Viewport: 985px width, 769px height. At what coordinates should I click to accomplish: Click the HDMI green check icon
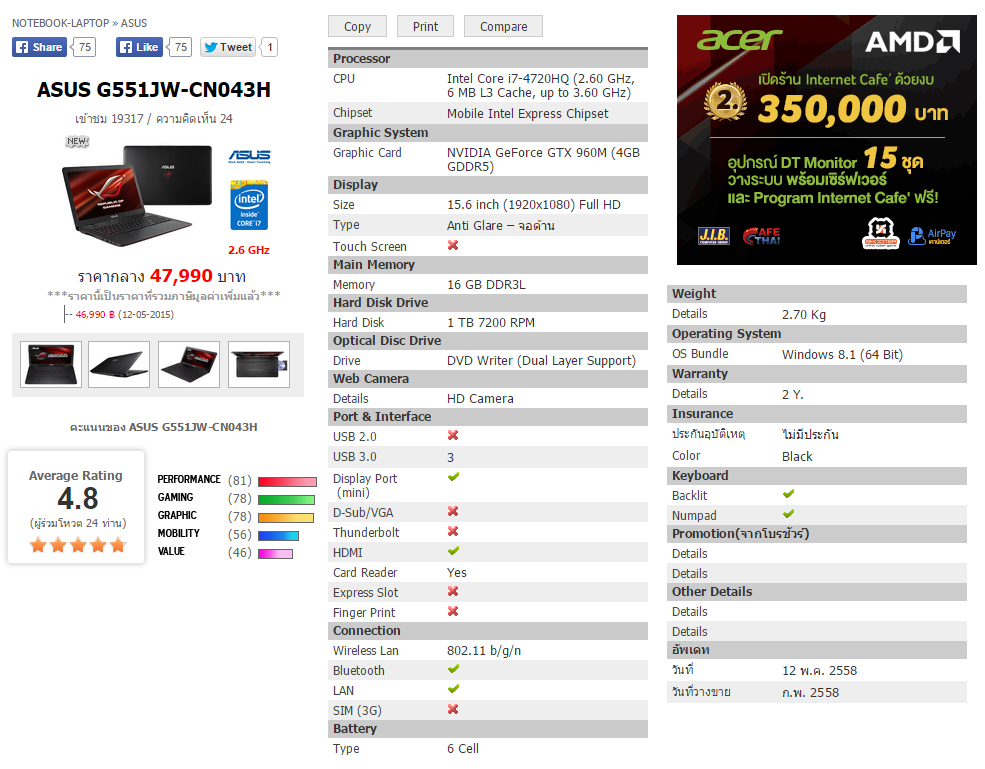tap(454, 551)
